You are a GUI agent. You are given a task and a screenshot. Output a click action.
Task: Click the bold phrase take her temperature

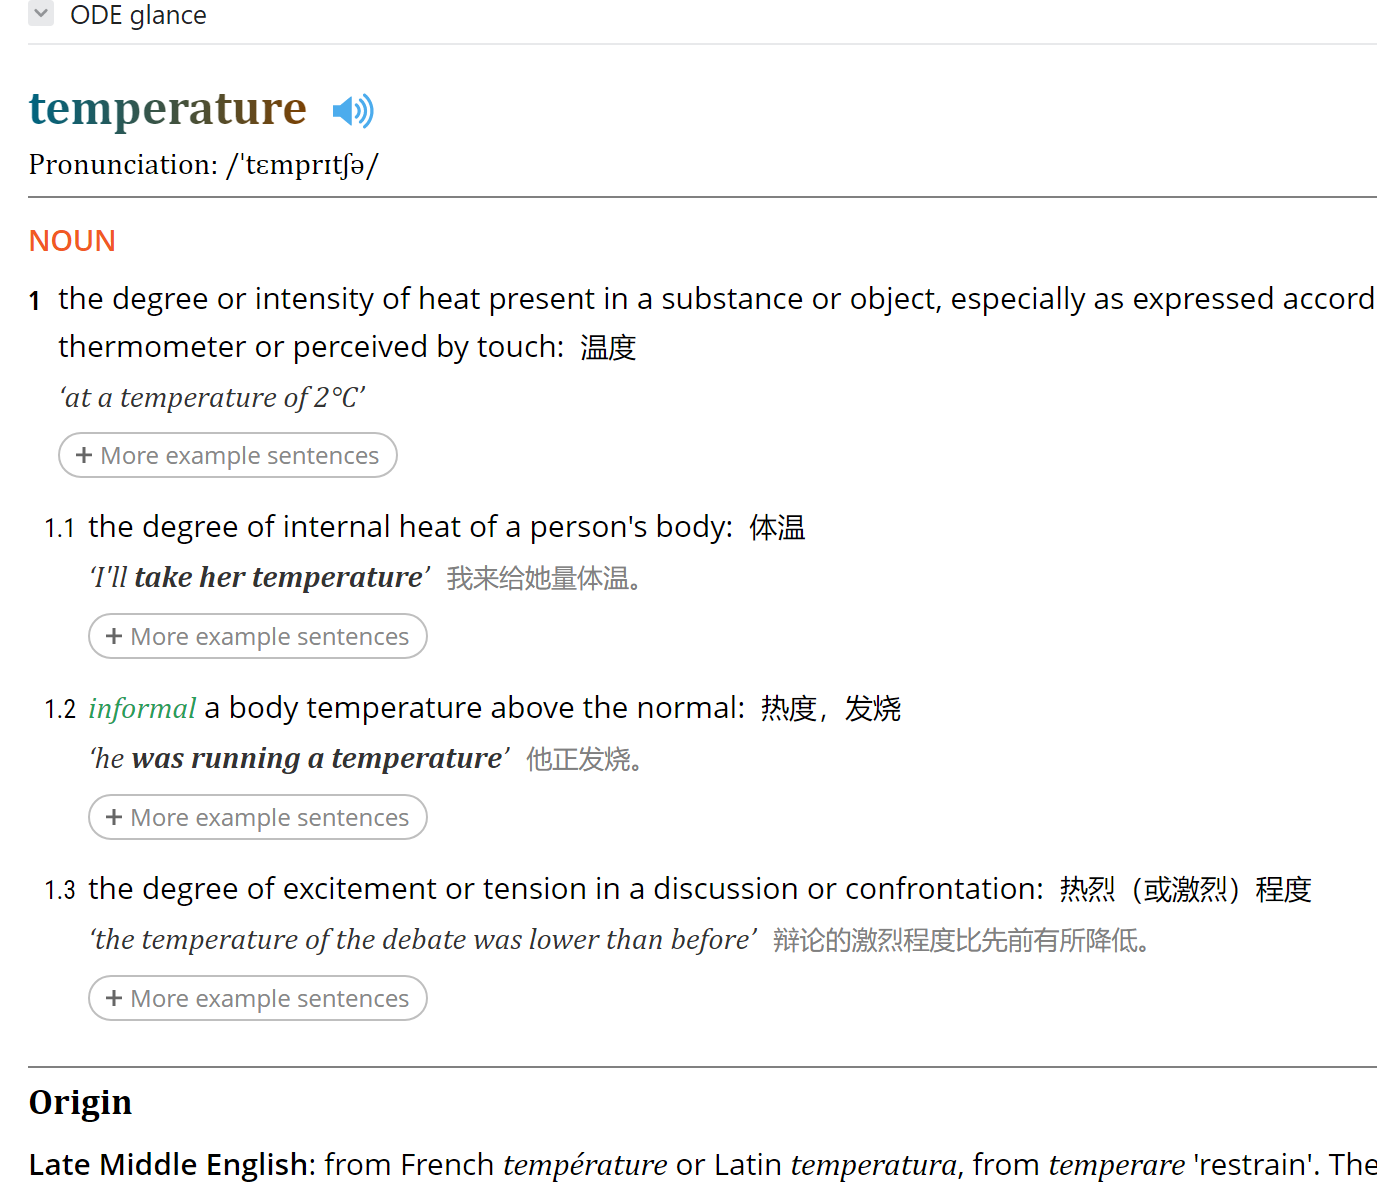coord(279,577)
